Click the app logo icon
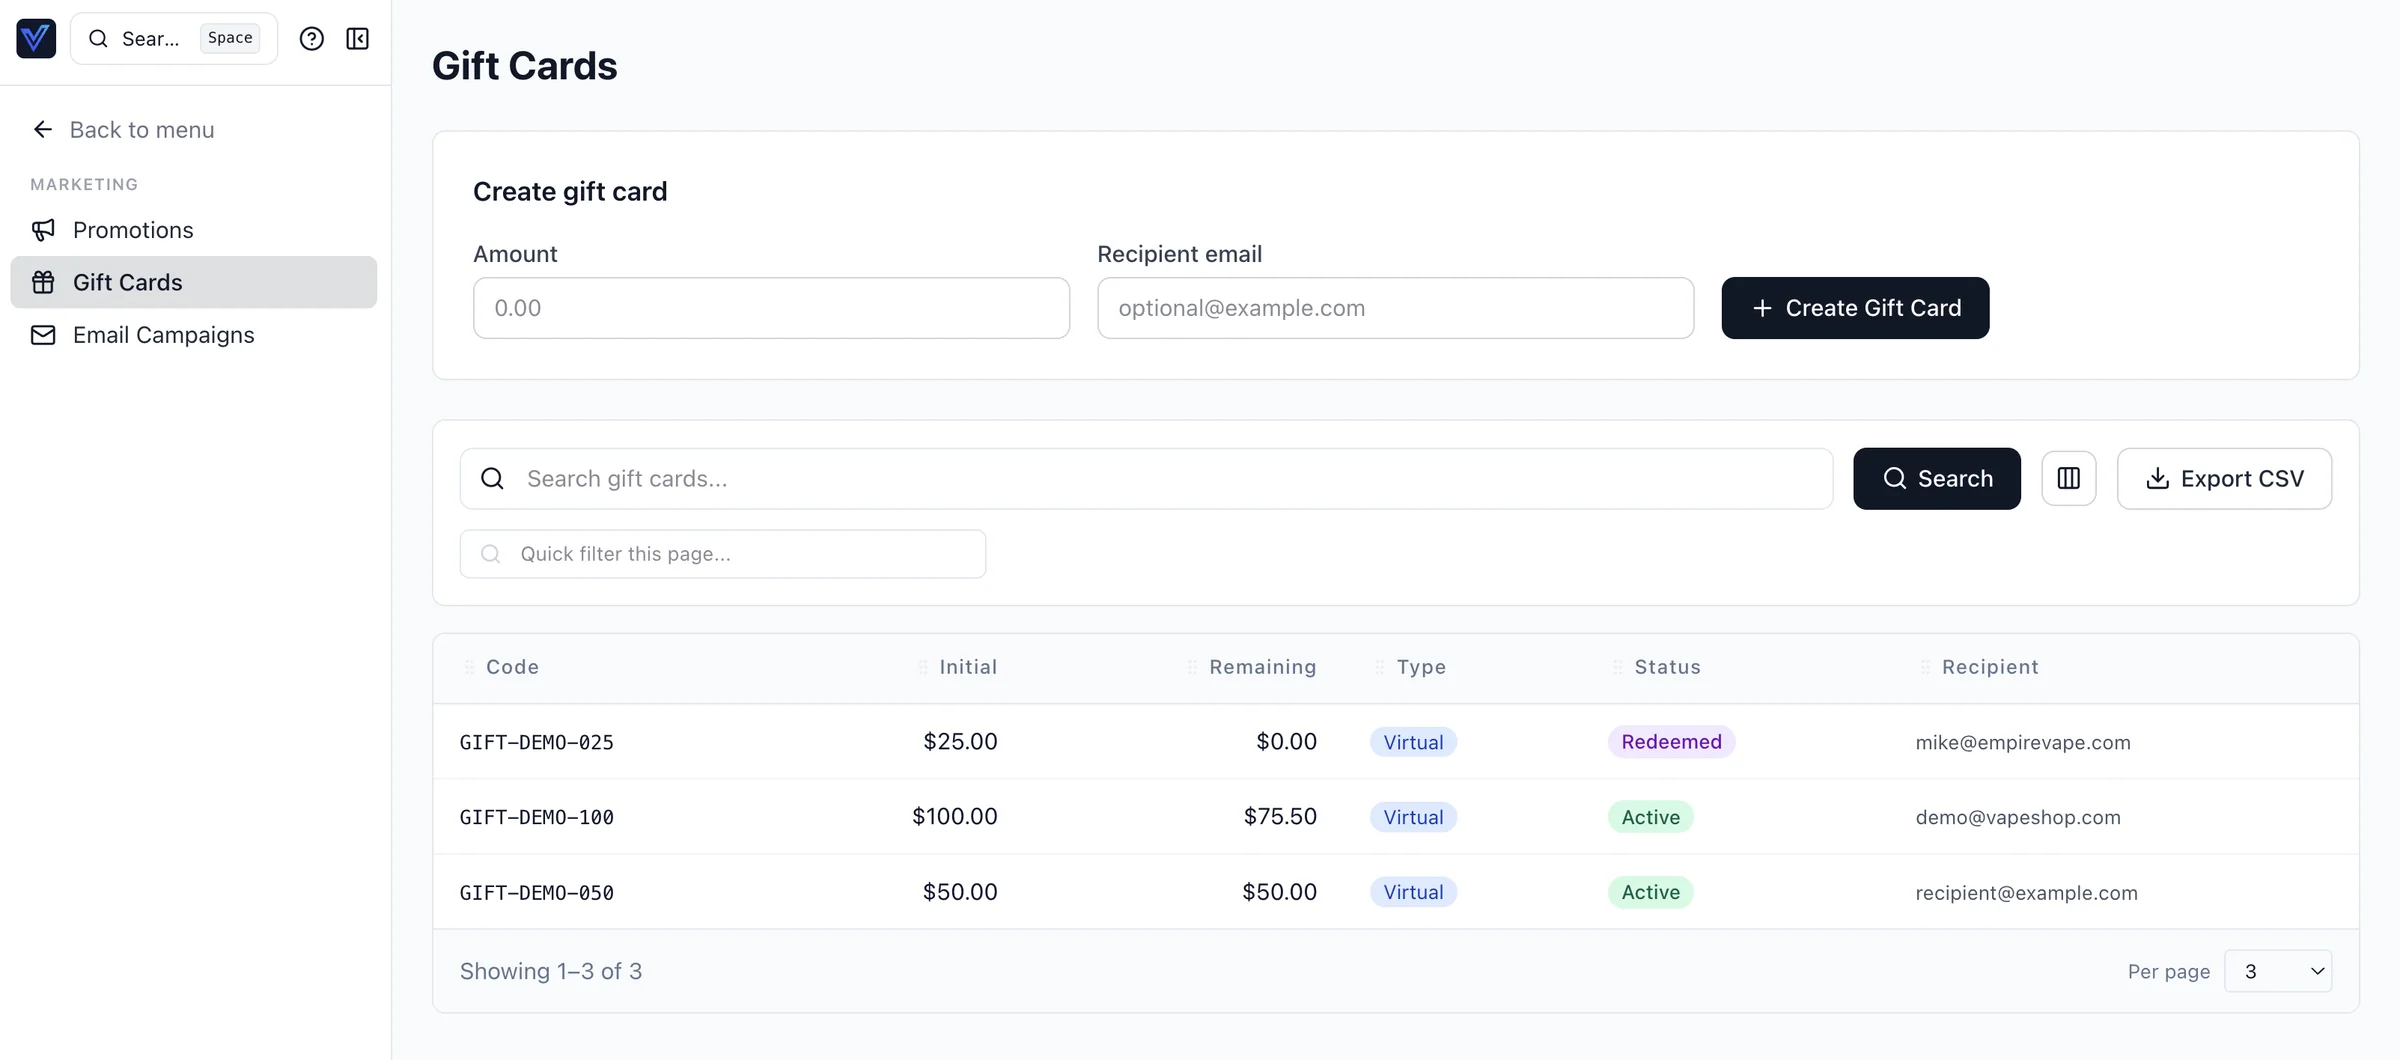Image resolution: width=2400 pixels, height=1060 pixels. pos(36,38)
